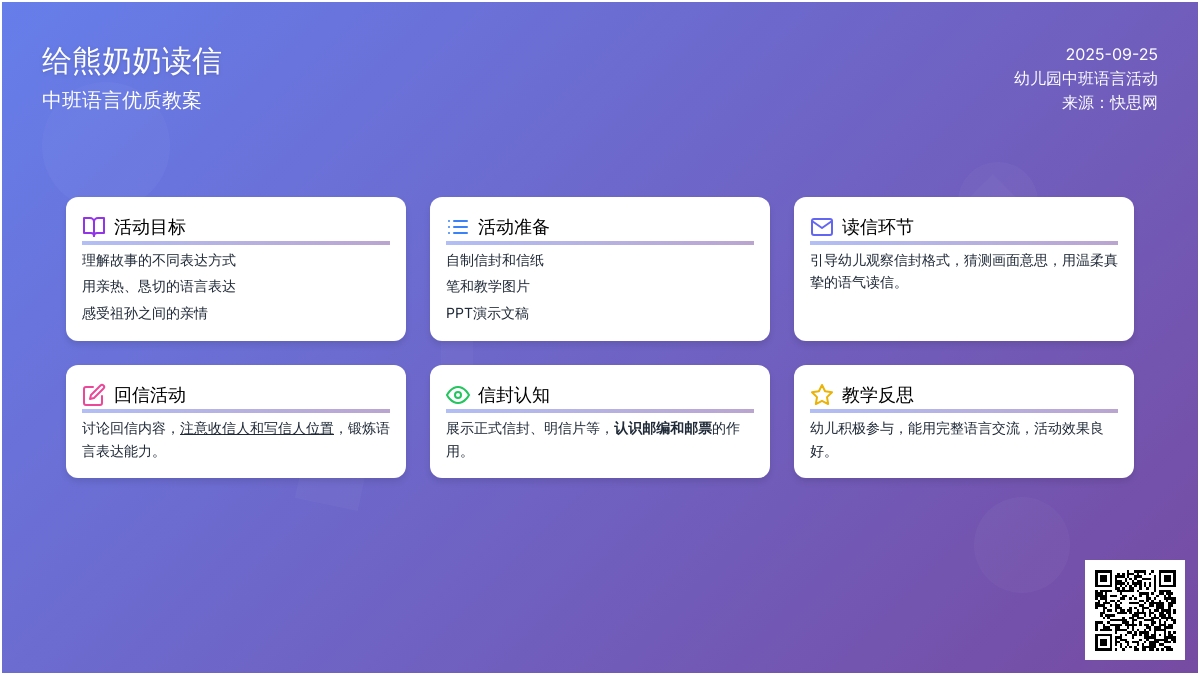Click the 读信环节 card heading
This screenshot has height=675, width=1200.
(x=878, y=227)
